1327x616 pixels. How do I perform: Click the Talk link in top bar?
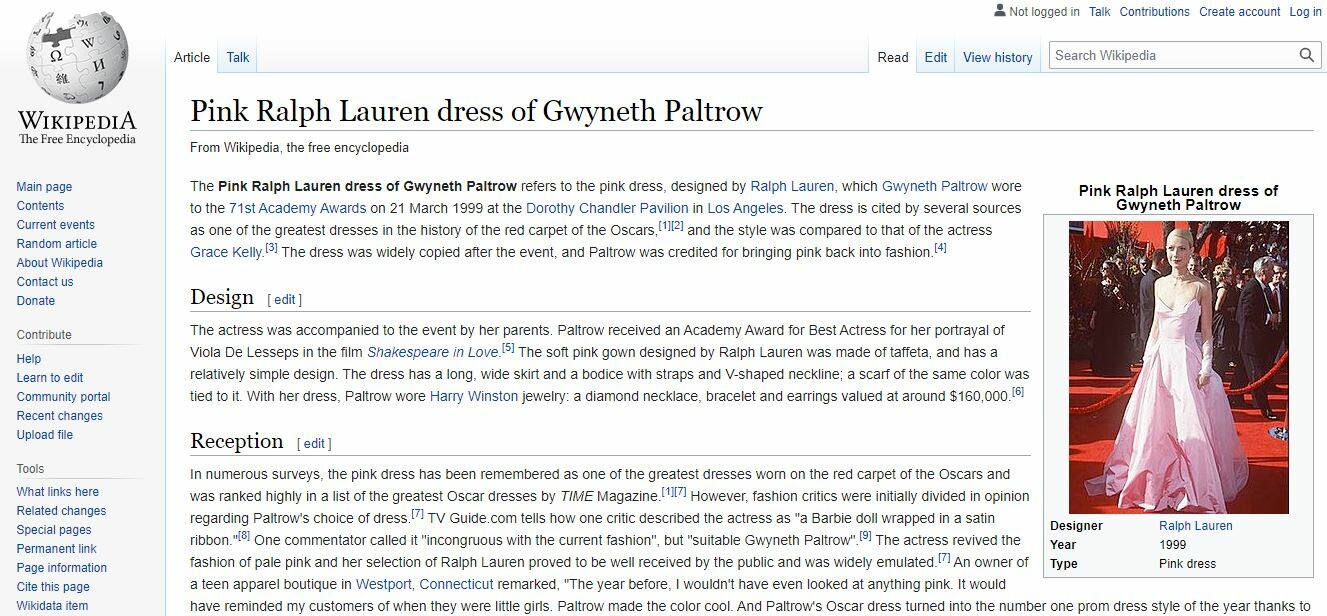tap(1100, 12)
